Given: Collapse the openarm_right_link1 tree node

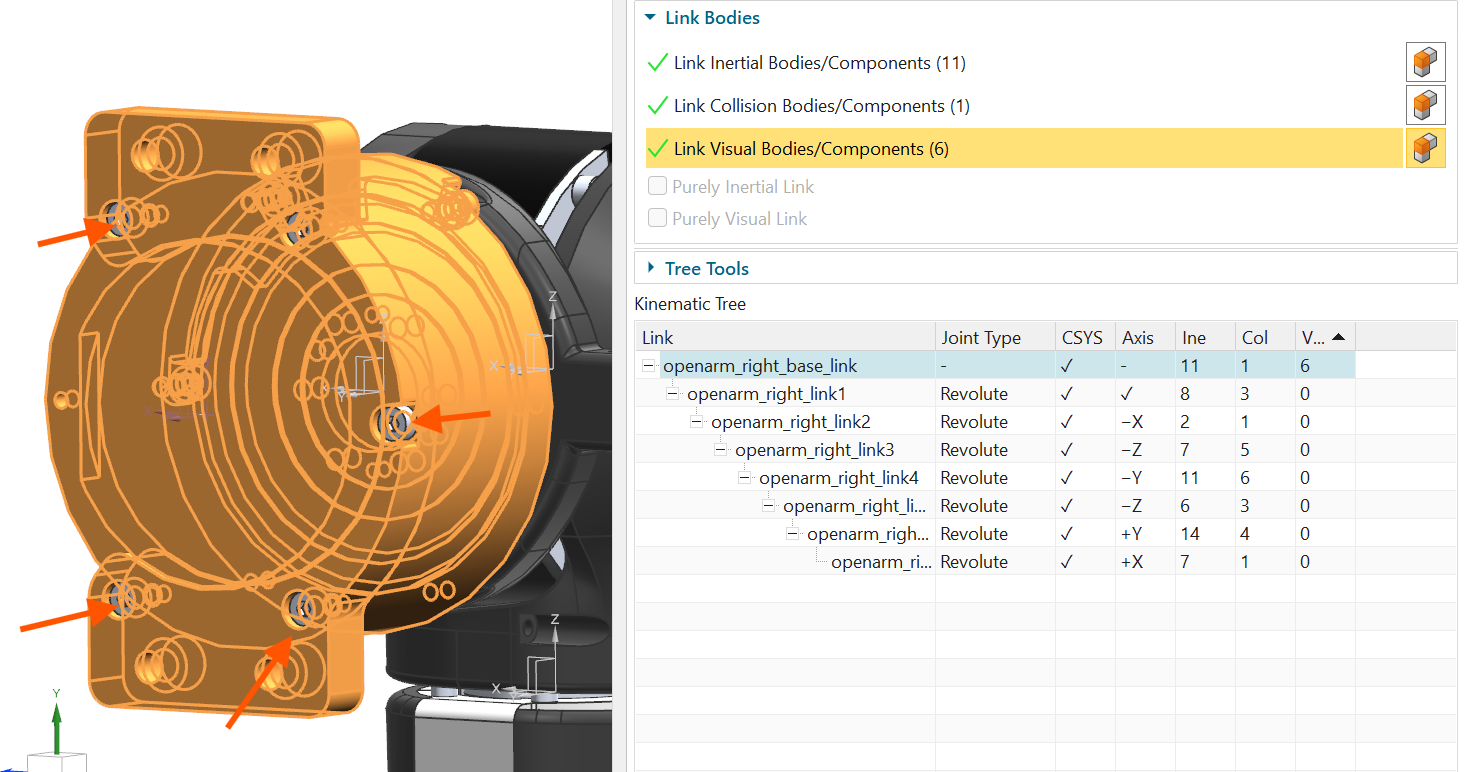Looking at the screenshot, I should click(x=673, y=394).
